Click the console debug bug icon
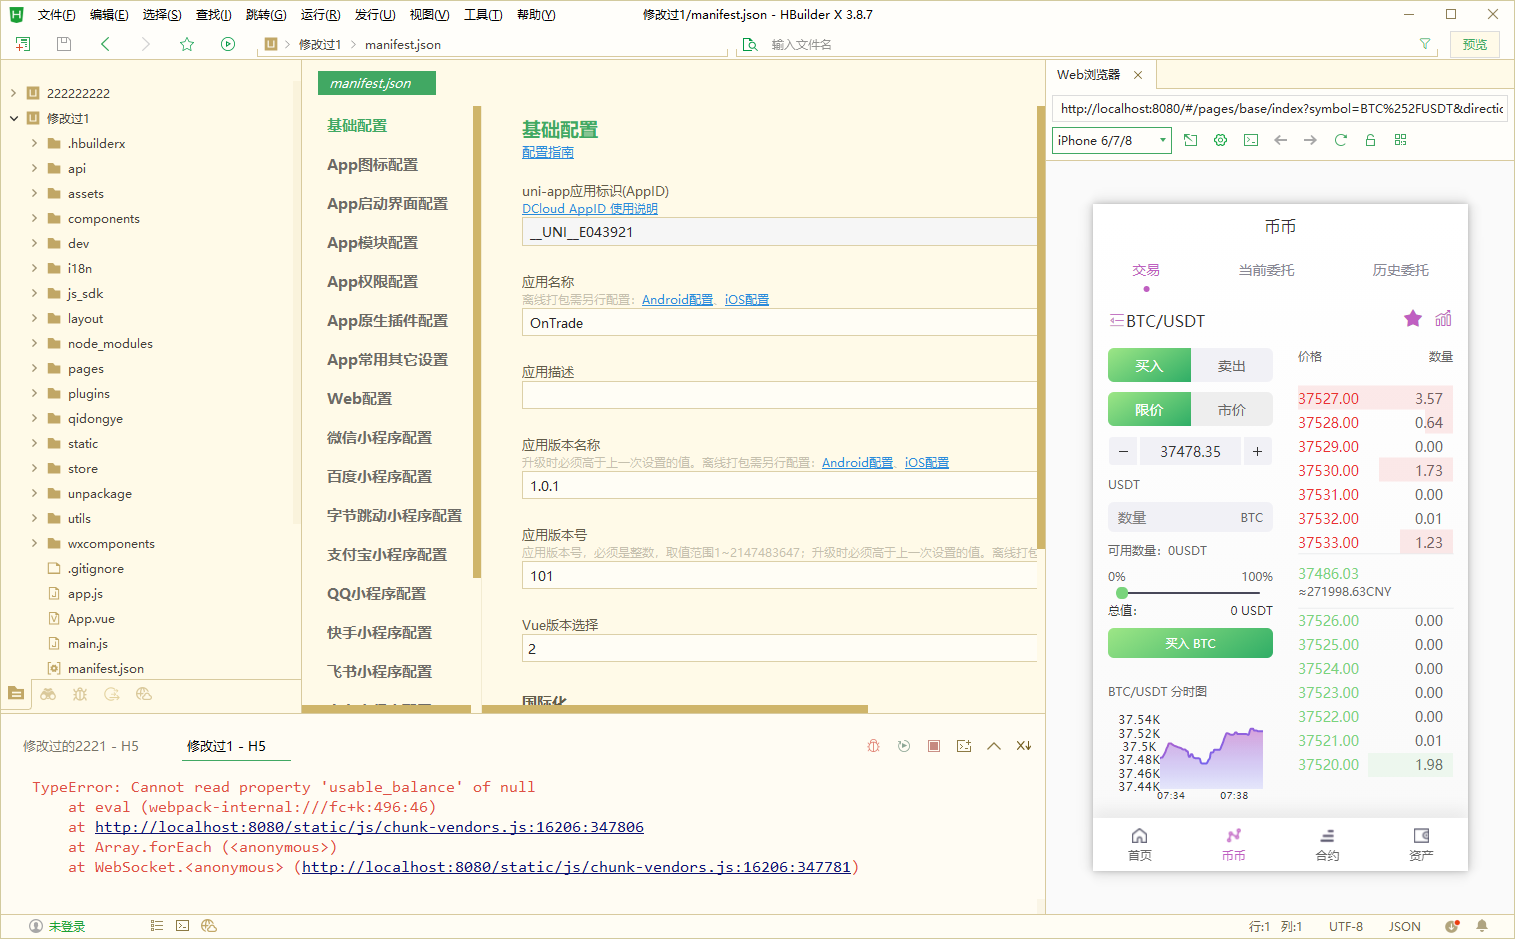Image resolution: width=1515 pixels, height=939 pixels. [x=873, y=746]
